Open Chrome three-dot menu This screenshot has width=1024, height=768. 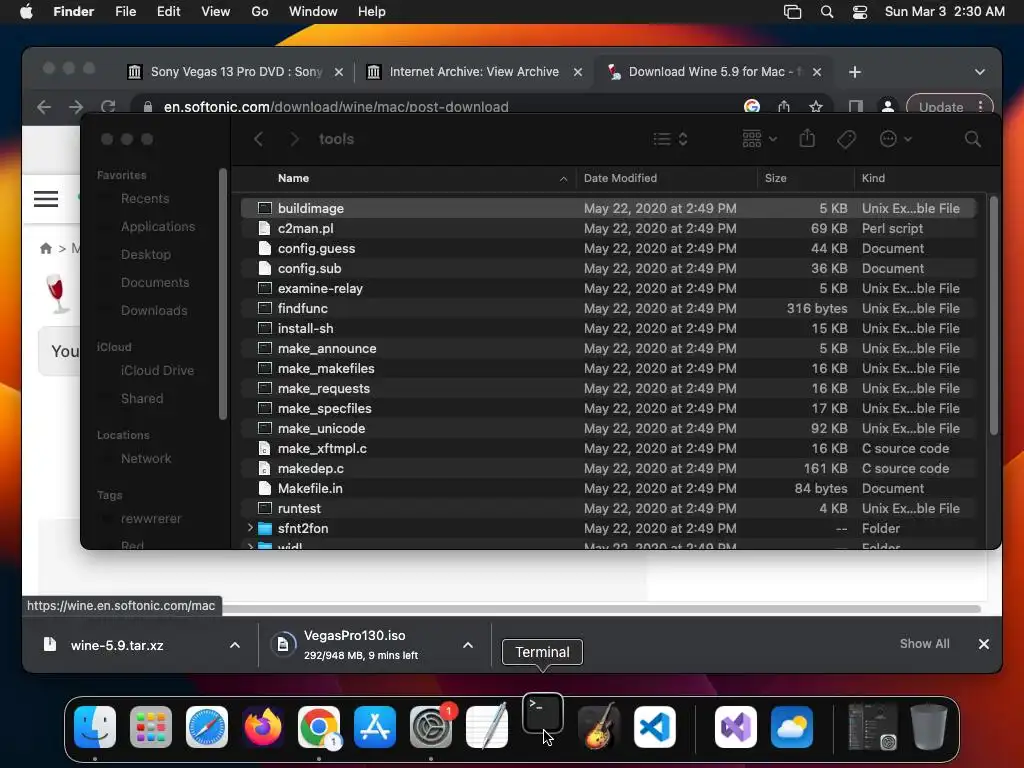[980, 106]
